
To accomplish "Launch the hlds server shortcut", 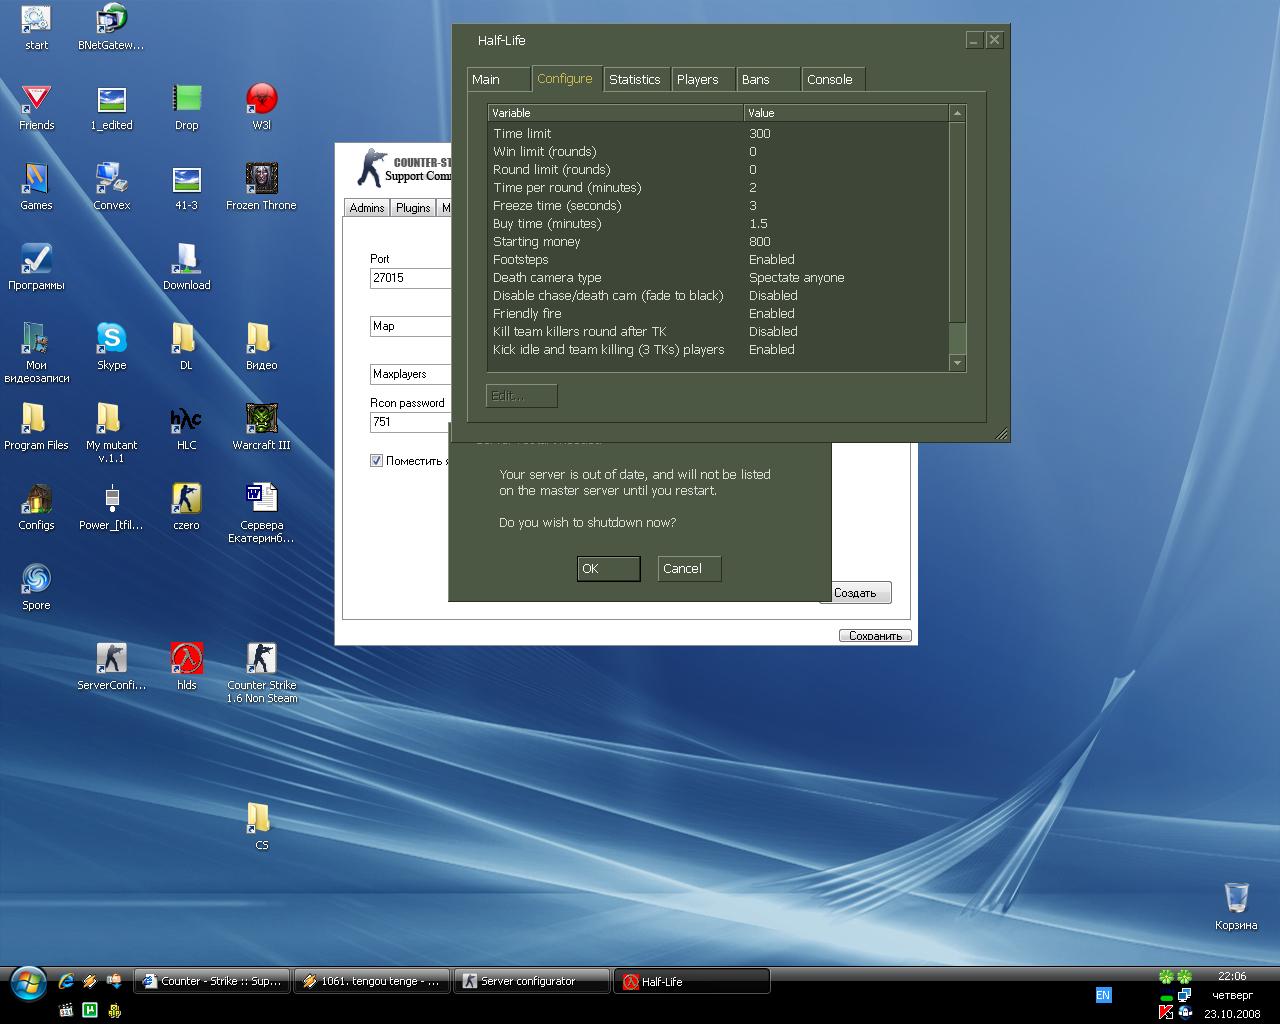I will pyautogui.click(x=186, y=667).
